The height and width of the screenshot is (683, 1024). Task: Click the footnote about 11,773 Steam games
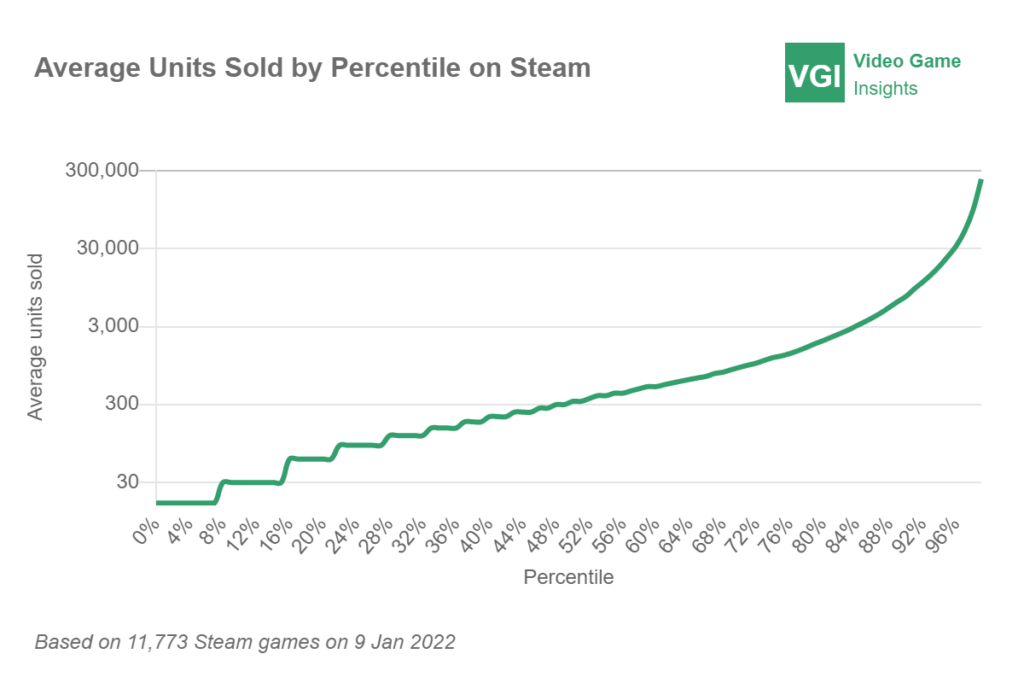click(245, 641)
